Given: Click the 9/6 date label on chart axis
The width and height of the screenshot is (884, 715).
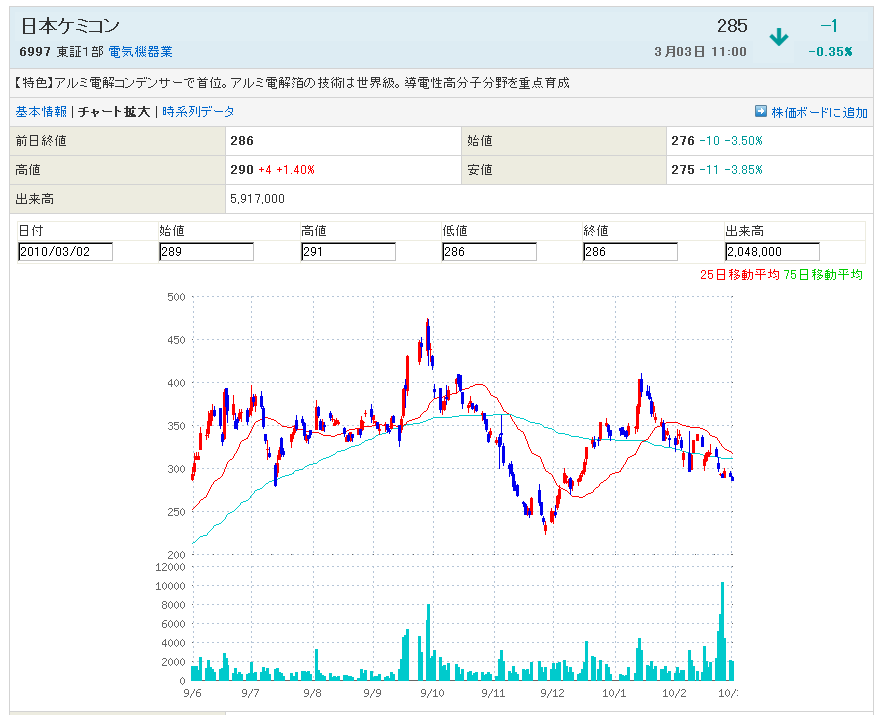Looking at the screenshot, I should [x=192, y=693].
